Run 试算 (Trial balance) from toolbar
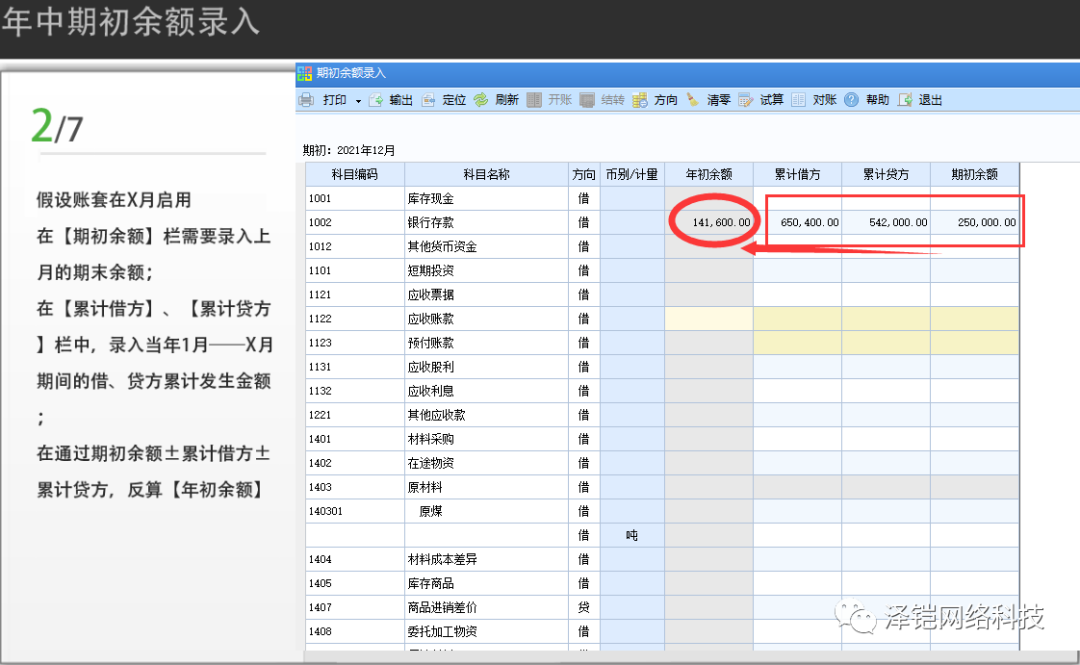Screen dimensions: 1080x665 click(x=745, y=100)
